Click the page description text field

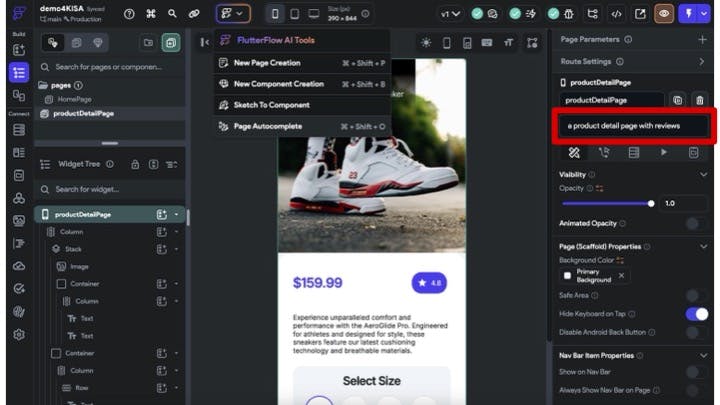633,126
